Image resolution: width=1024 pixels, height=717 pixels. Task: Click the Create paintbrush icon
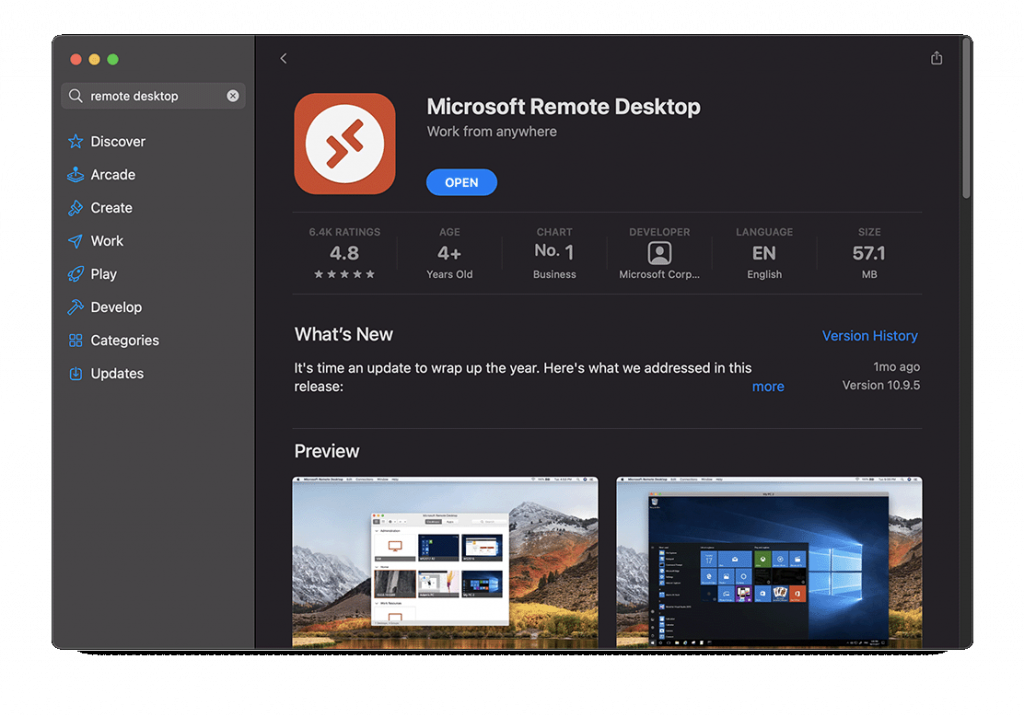[x=76, y=208]
